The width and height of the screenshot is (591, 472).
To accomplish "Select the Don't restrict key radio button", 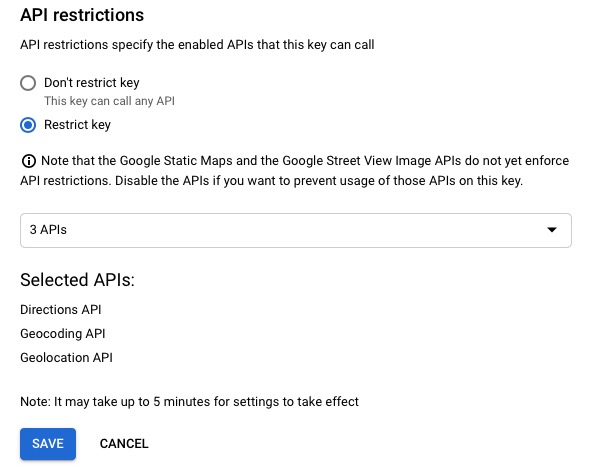I will 28,83.
